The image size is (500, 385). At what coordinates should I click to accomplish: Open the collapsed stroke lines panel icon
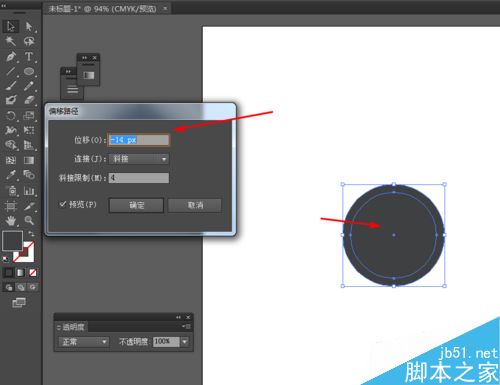coord(72,90)
